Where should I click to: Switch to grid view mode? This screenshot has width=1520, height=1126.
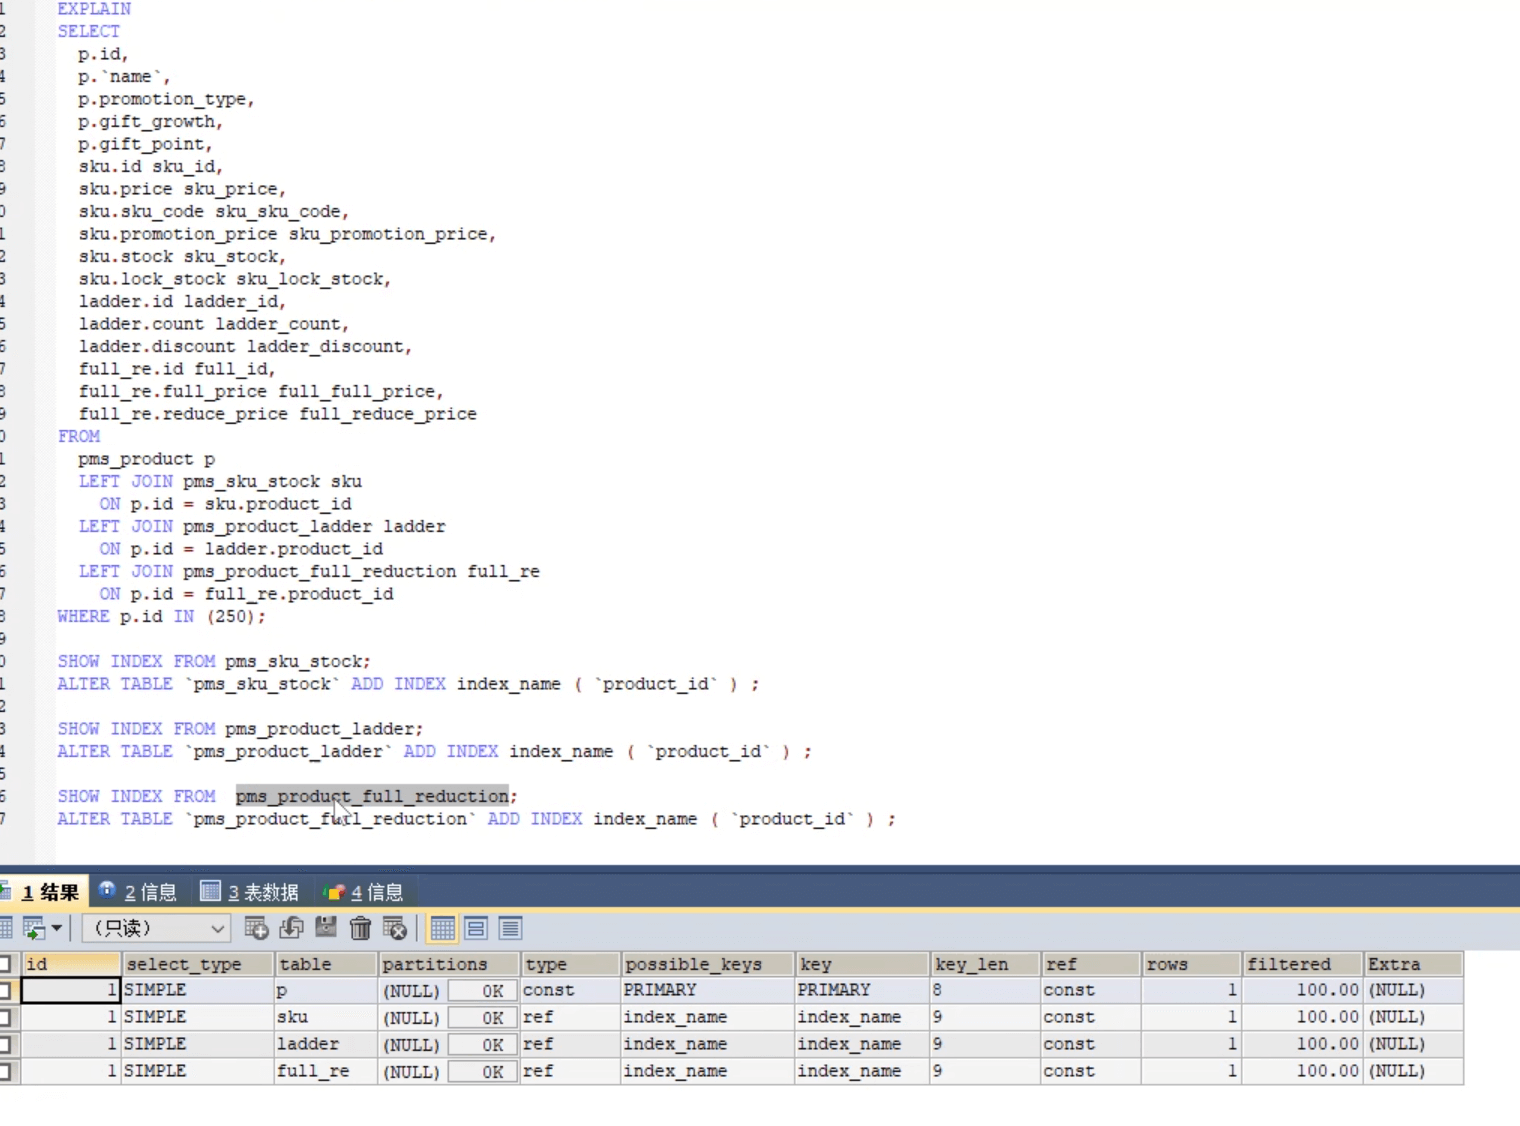pos(442,929)
